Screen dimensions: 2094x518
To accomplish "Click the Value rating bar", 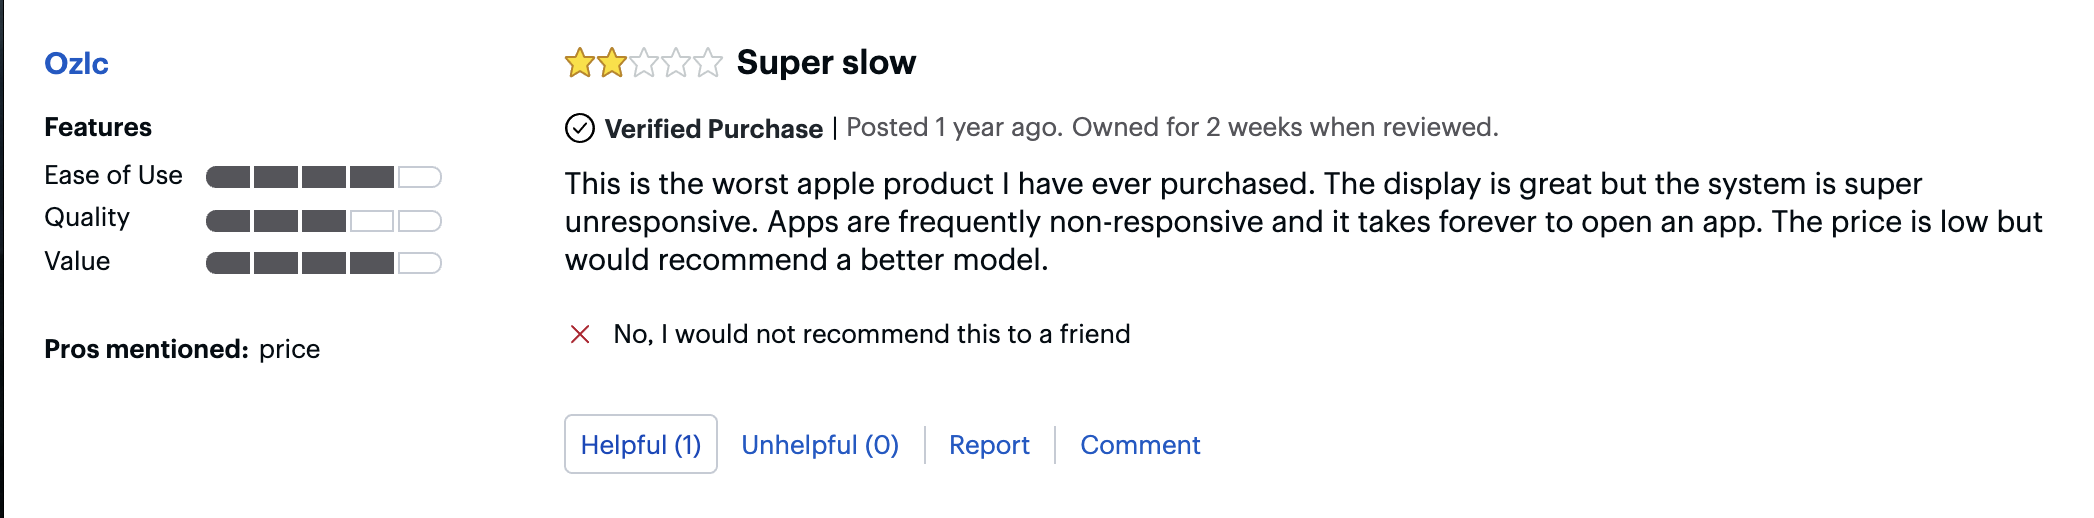I will pos(323,263).
